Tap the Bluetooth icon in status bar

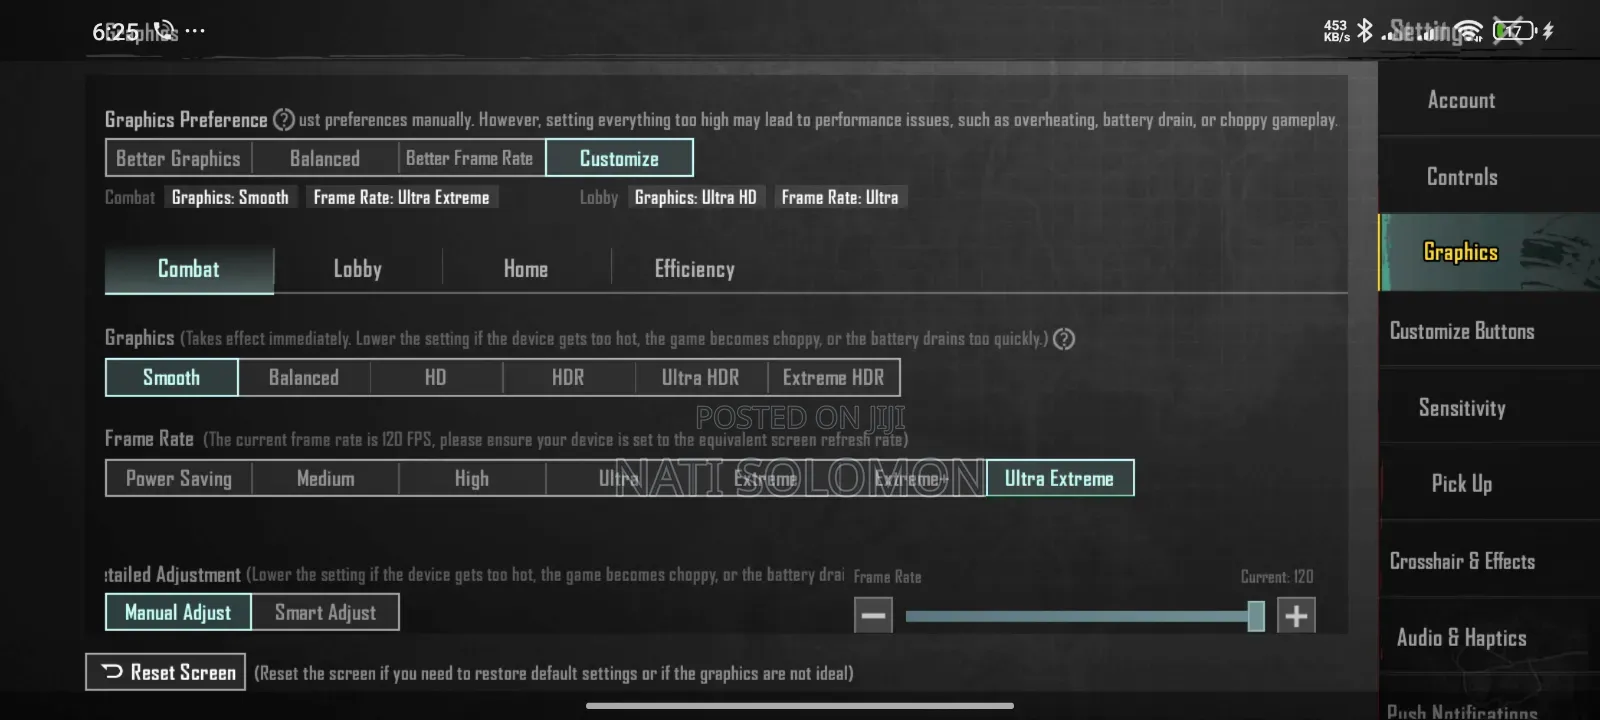coord(1365,31)
